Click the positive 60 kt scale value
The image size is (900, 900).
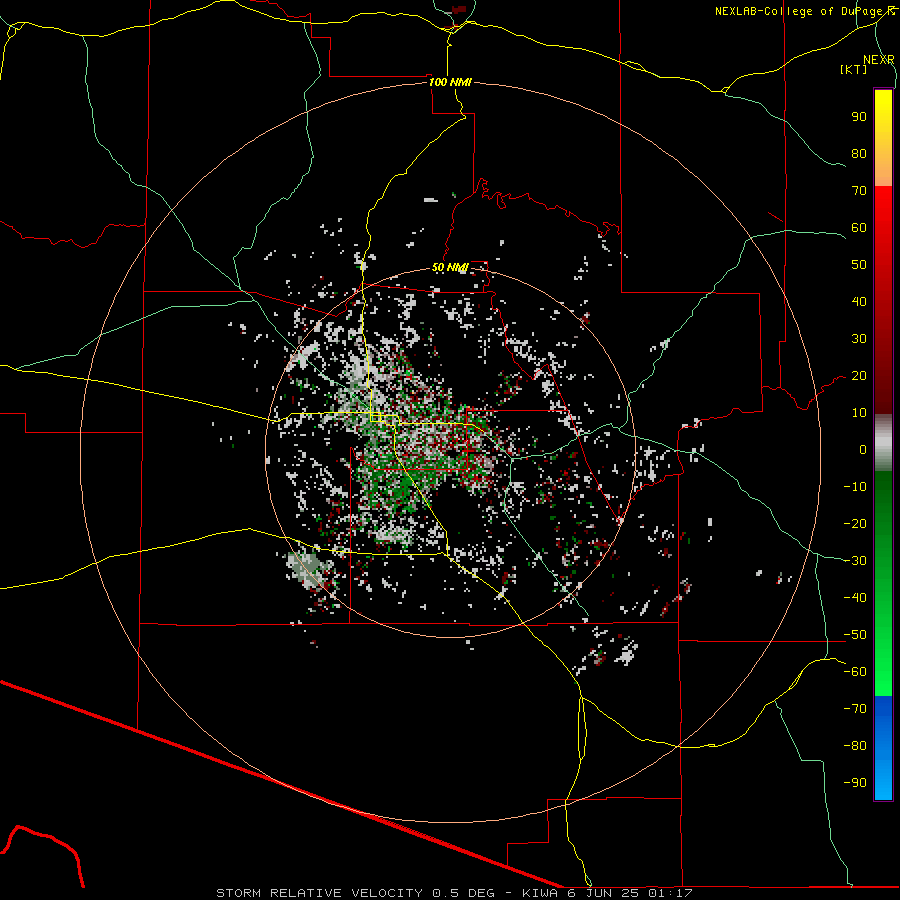pyautogui.click(x=859, y=228)
